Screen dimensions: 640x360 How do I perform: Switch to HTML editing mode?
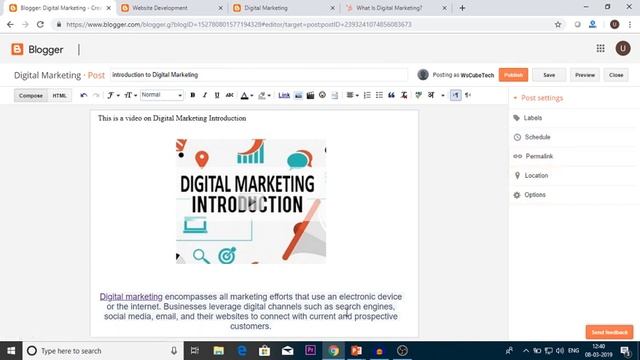[x=60, y=96]
